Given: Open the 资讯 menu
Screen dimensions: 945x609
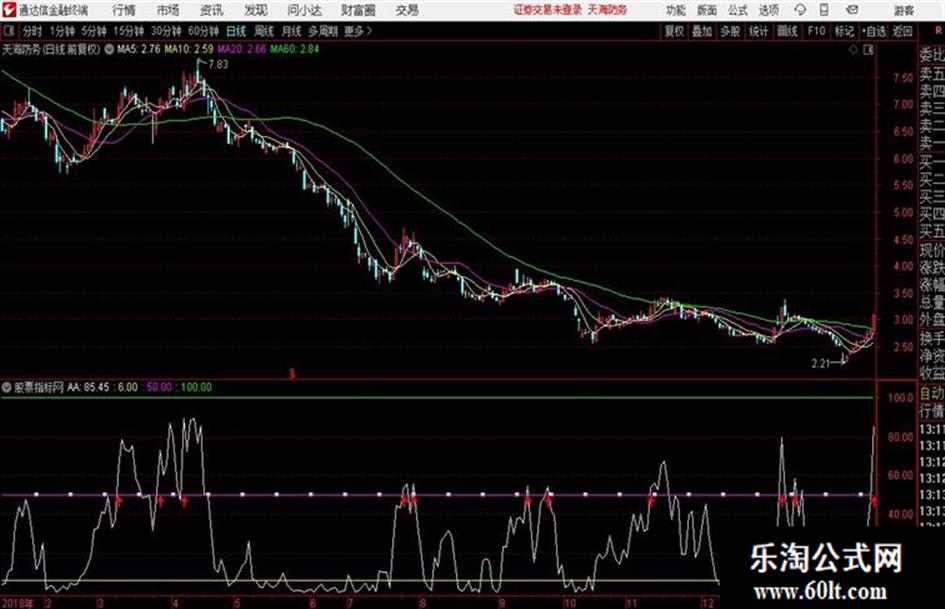Looking at the screenshot, I should [x=212, y=10].
